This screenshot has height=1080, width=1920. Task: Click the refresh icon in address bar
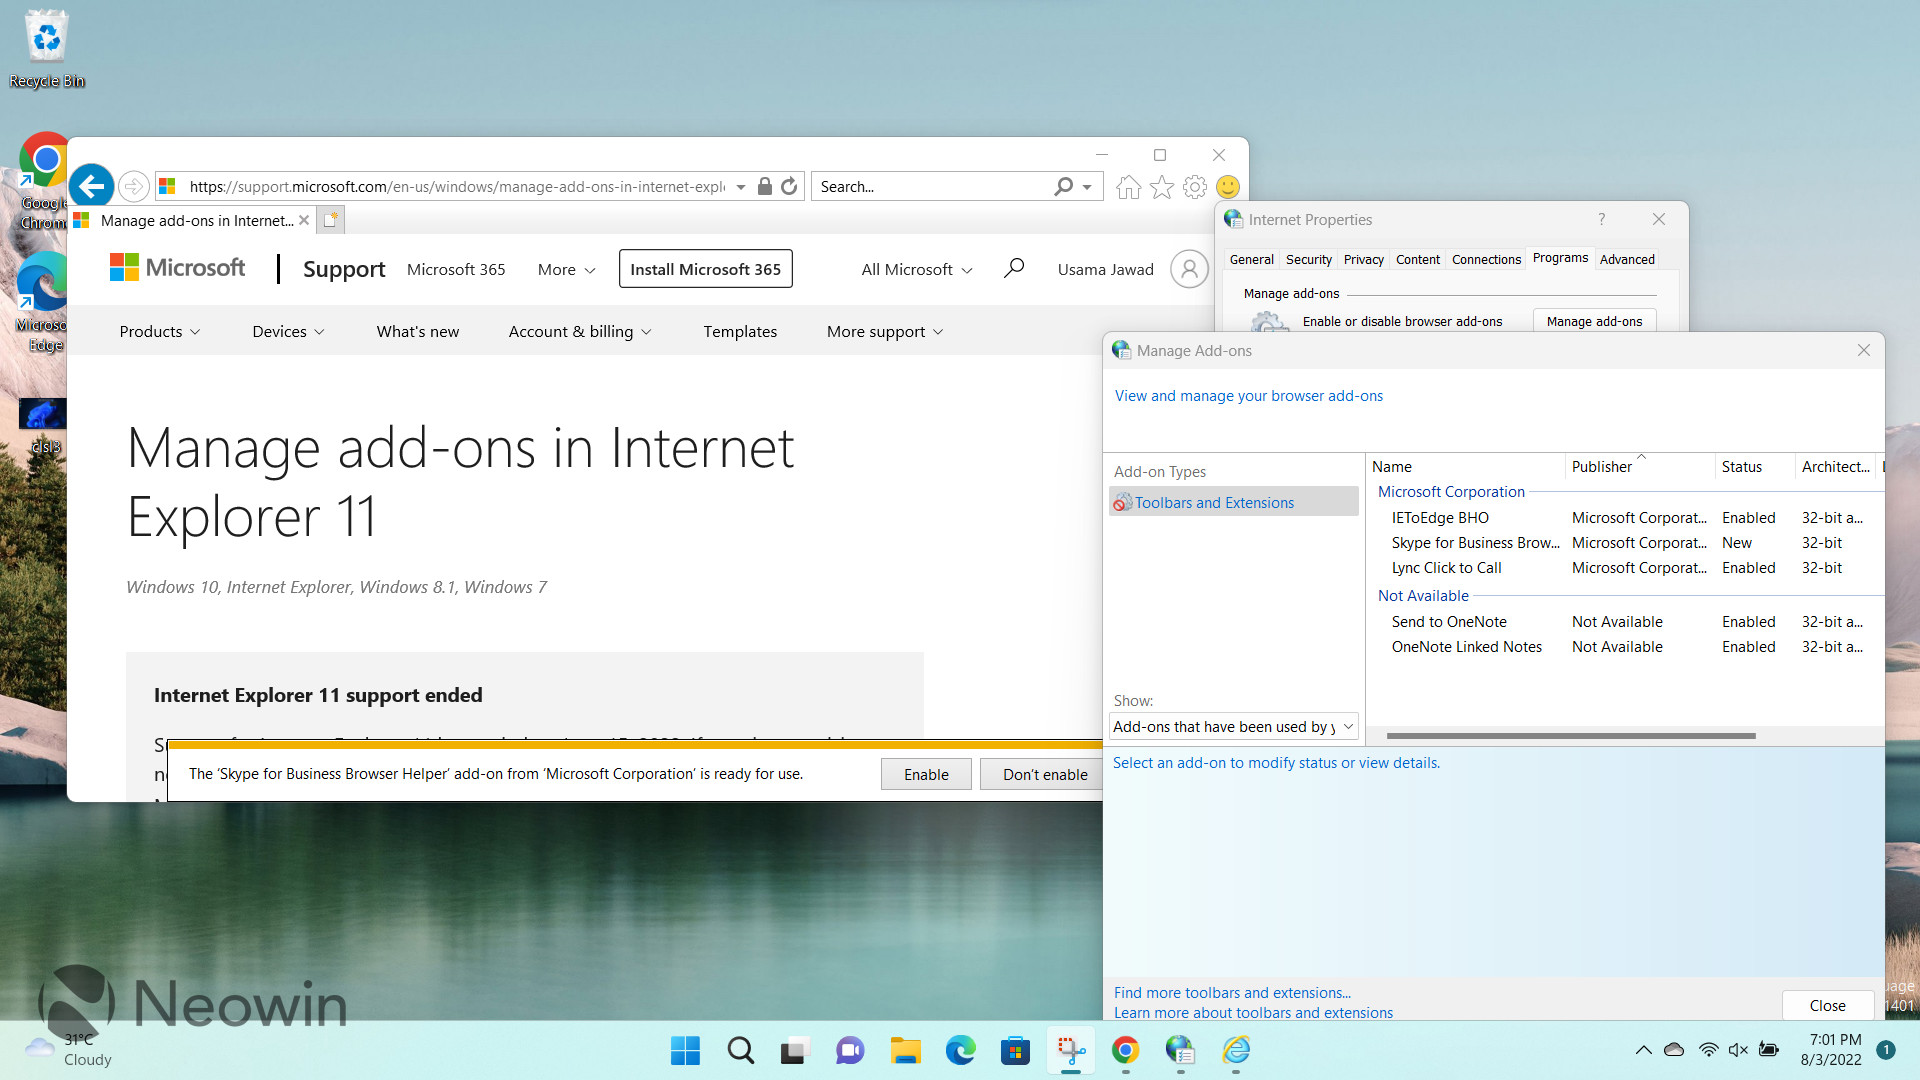tap(789, 186)
